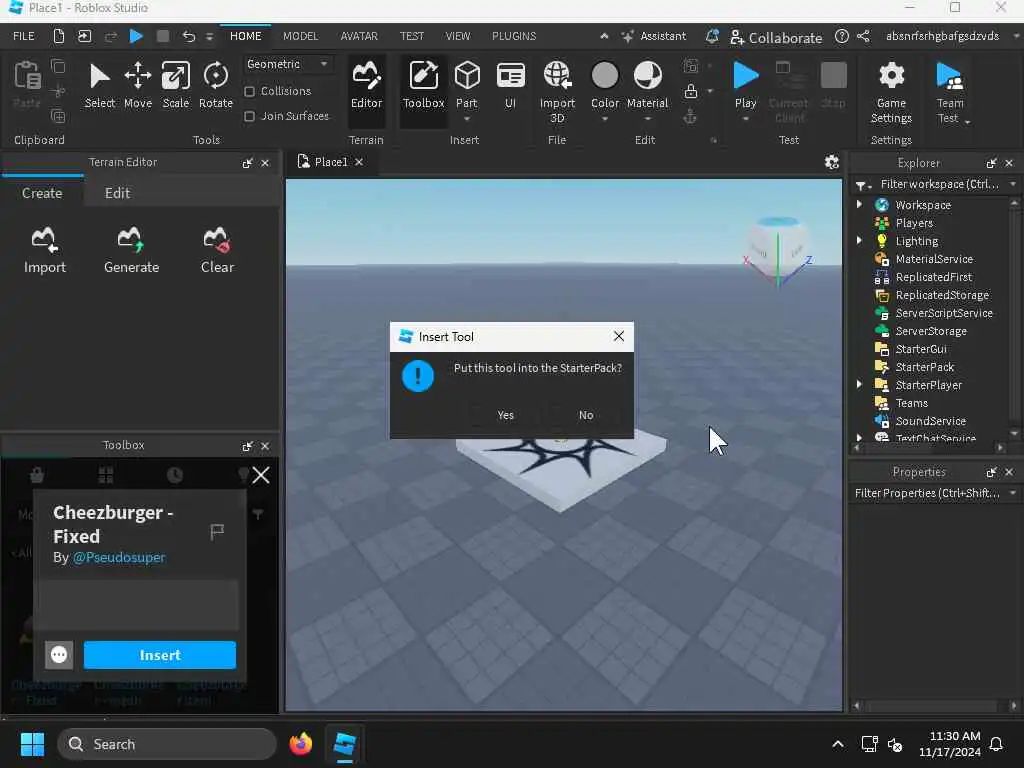Open the Assistant in the top bar
This screenshot has width=1024, height=768.
[654, 37]
